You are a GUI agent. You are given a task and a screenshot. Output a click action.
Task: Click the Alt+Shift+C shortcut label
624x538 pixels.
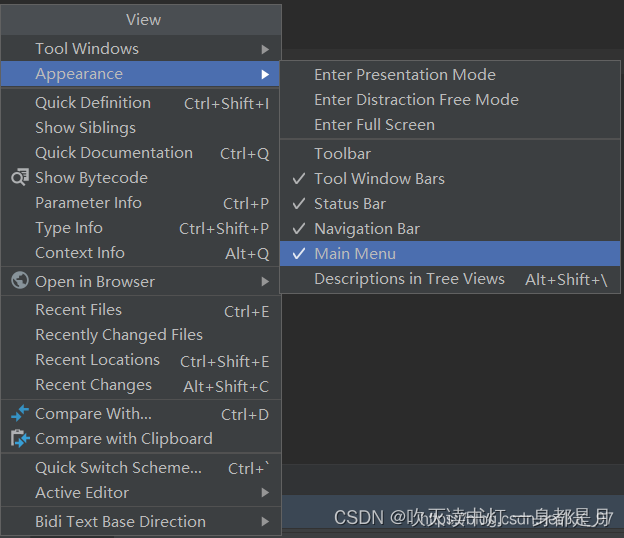tap(226, 387)
